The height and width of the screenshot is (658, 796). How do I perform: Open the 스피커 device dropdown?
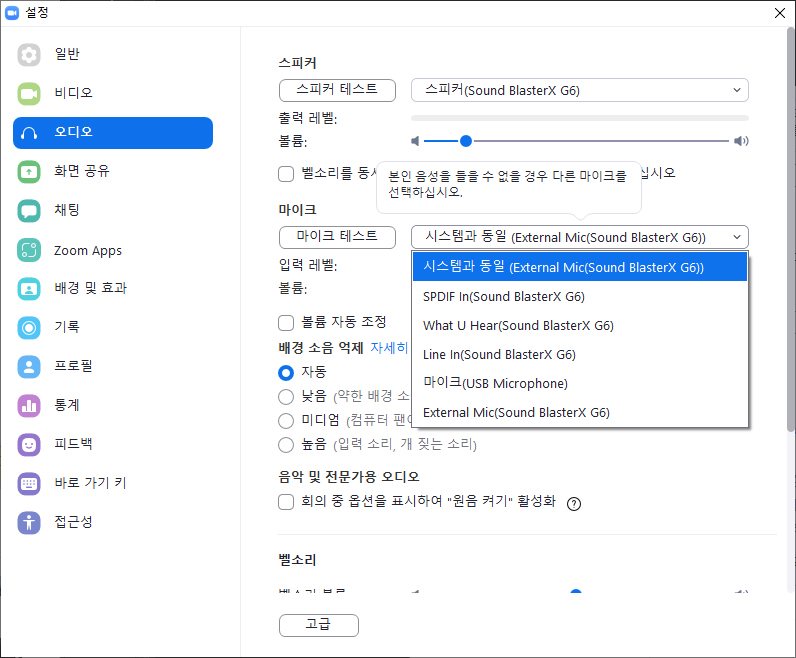pyautogui.click(x=580, y=90)
